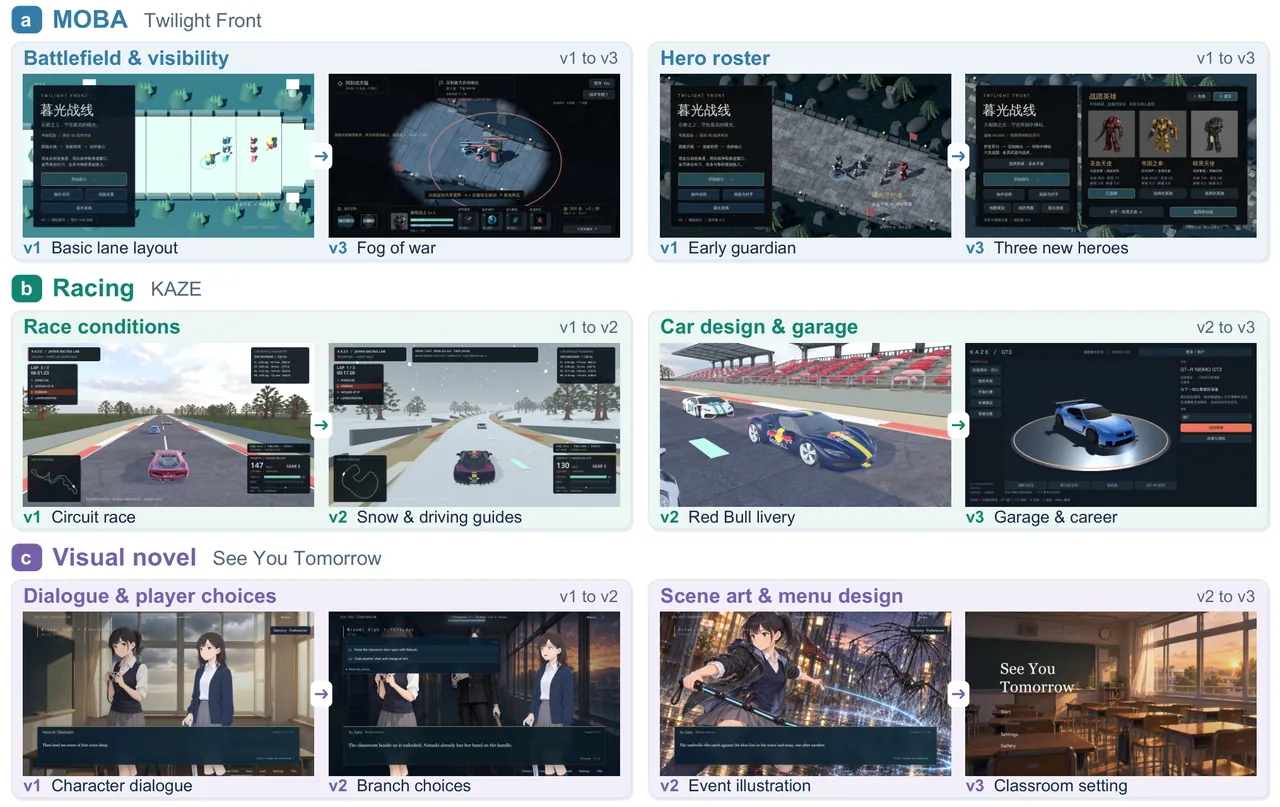This screenshot has width=1280, height=807.
Task: Click the purple "c" section badge
Action: pyautogui.click(x=26, y=558)
